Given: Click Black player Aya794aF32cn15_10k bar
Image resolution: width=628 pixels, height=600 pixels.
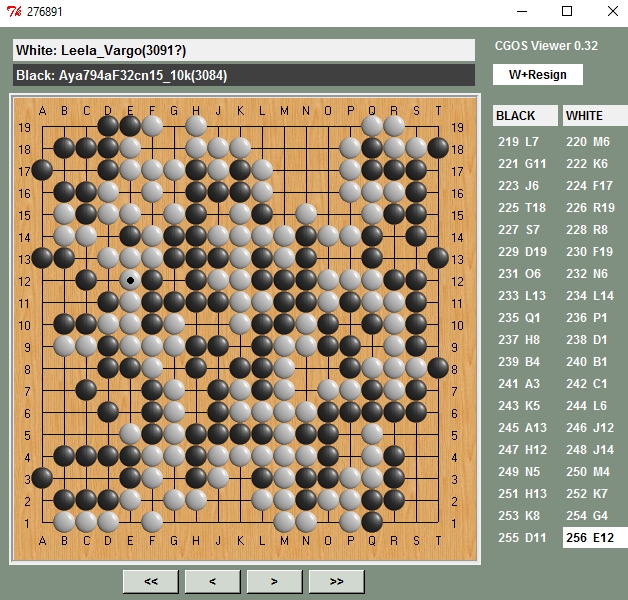Looking at the screenshot, I should [243, 75].
